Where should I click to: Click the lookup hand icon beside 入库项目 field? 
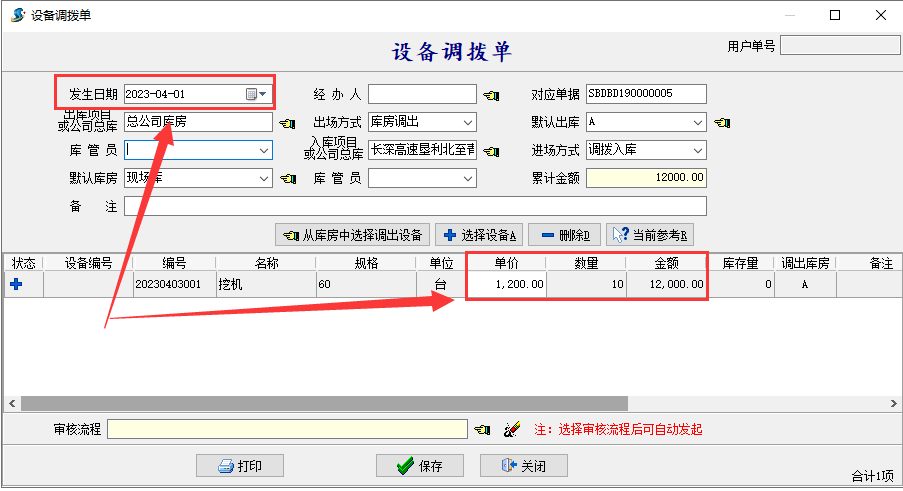490,151
